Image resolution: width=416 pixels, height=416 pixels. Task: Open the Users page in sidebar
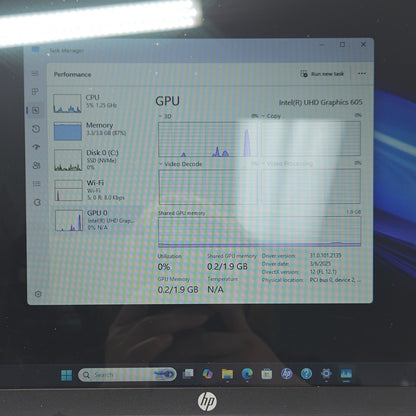37,165
